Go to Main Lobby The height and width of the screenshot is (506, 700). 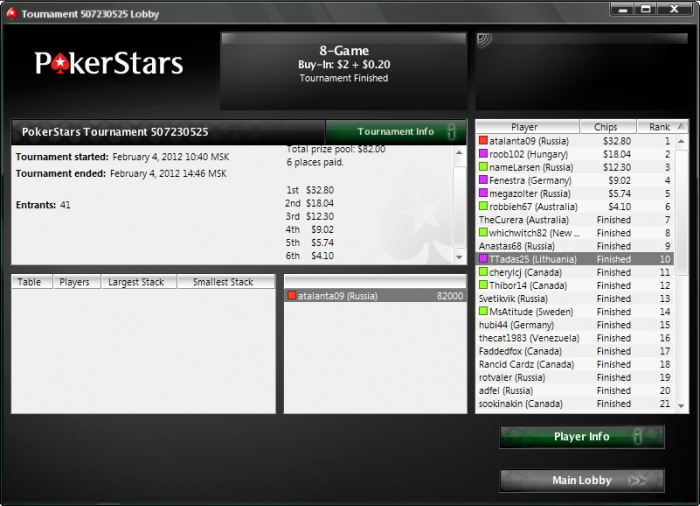pyautogui.click(x=582, y=481)
